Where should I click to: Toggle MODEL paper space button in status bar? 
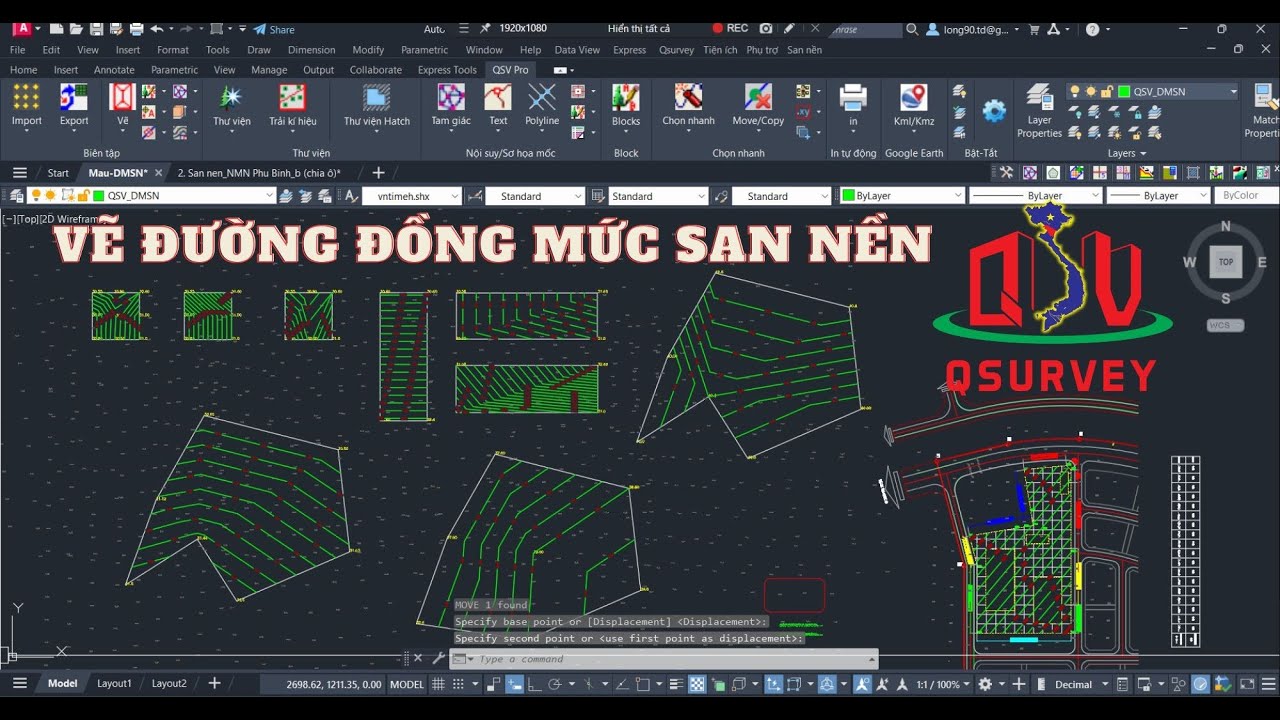(x=407, y=684)
